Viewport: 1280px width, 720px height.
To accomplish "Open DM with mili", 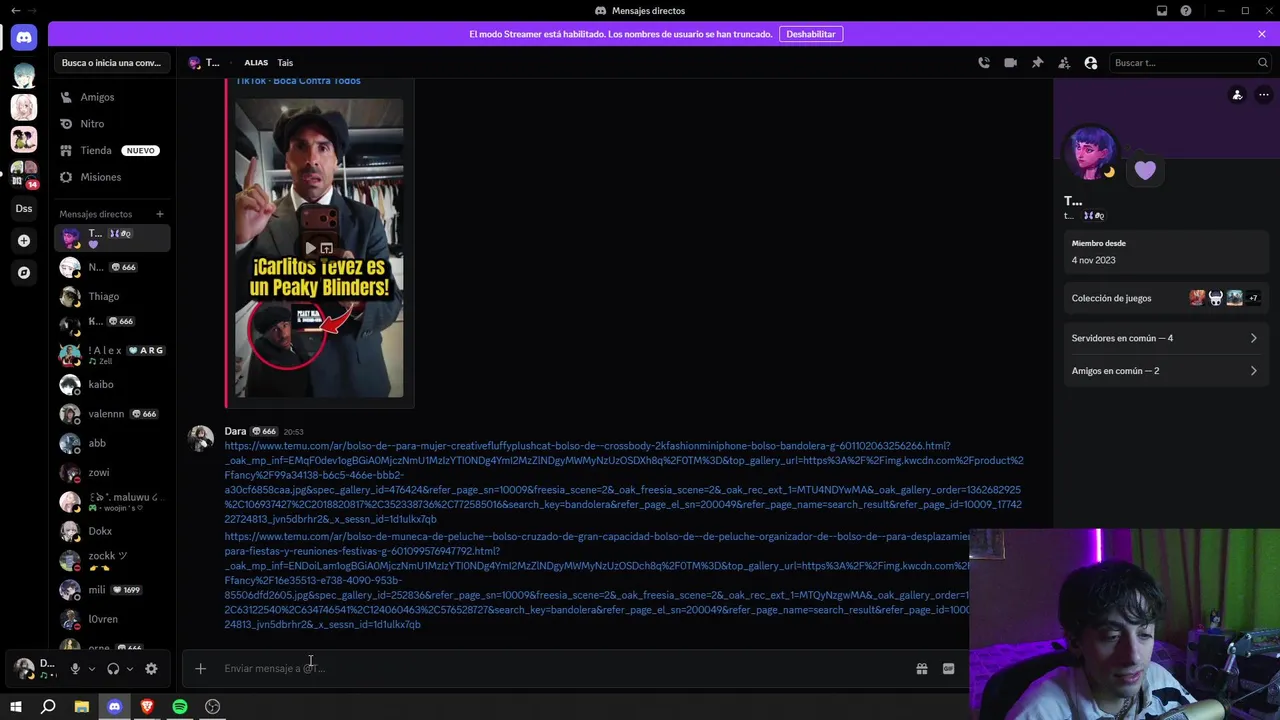I will tap(112, 590).
